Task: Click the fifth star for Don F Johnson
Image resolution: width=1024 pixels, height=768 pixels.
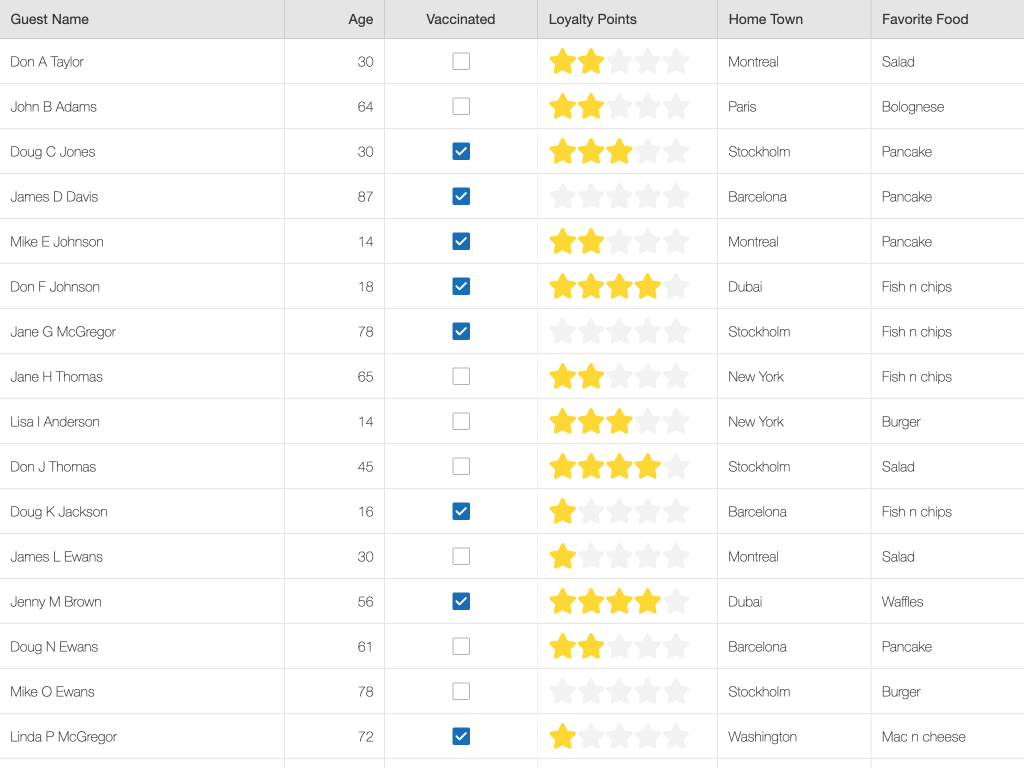Action: click(676, 287)
